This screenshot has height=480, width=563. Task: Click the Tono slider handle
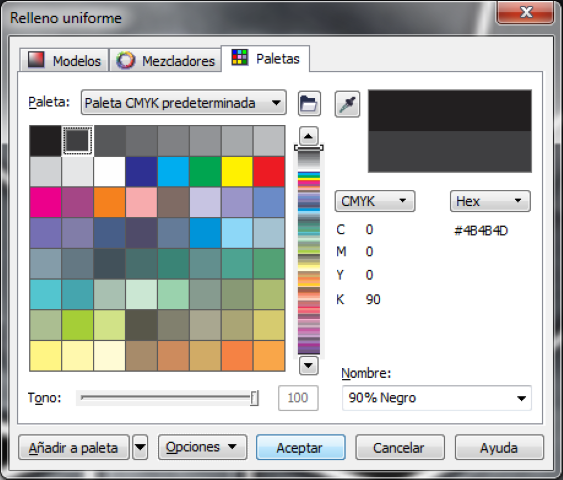click(x=254, y=398)
